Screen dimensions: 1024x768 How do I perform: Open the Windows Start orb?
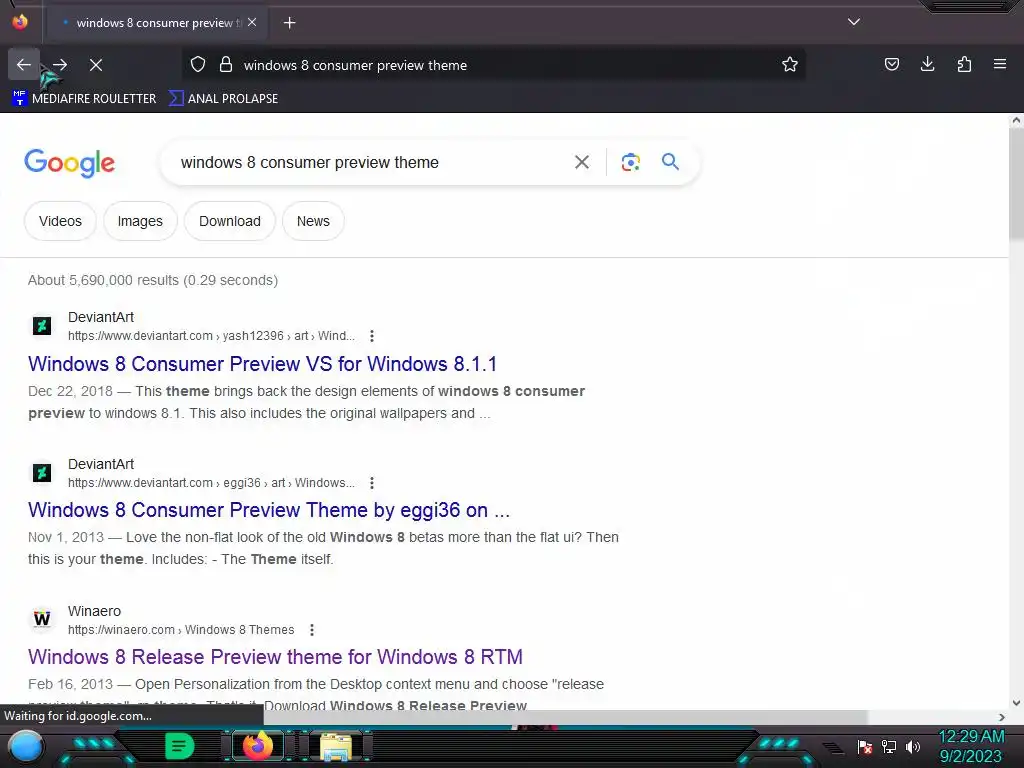coord(25,746)
